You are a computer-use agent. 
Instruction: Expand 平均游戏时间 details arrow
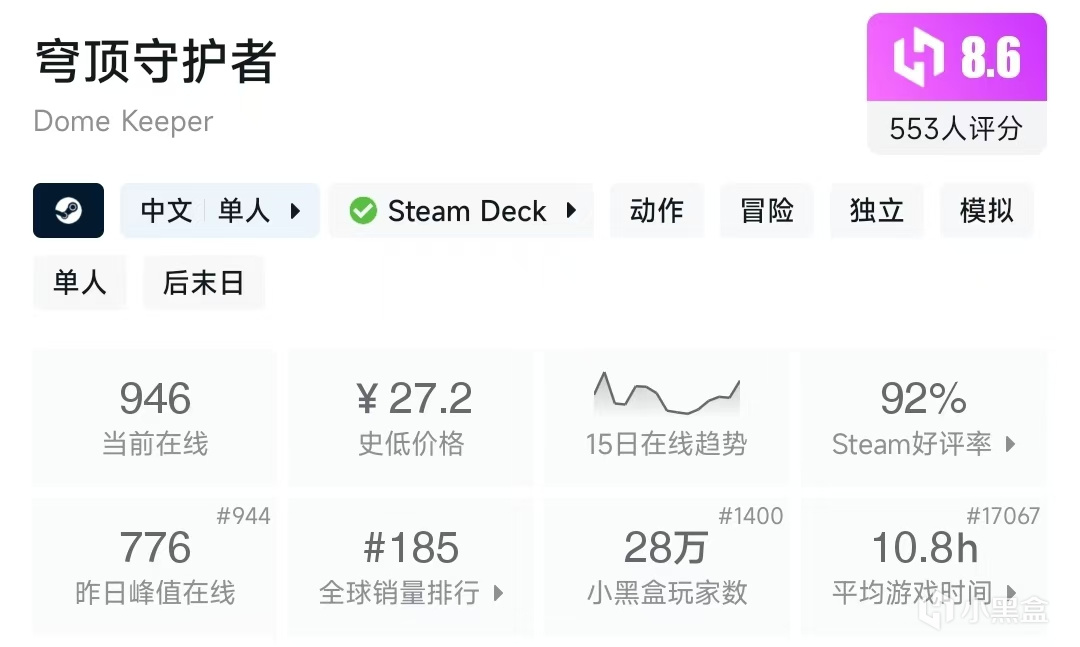[1010, 593]
